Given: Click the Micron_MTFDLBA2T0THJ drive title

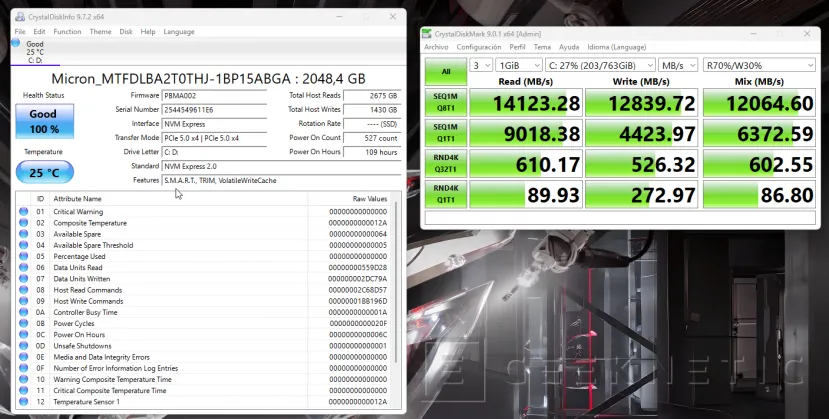Looking at the screenshot, I should pos(208,79).
